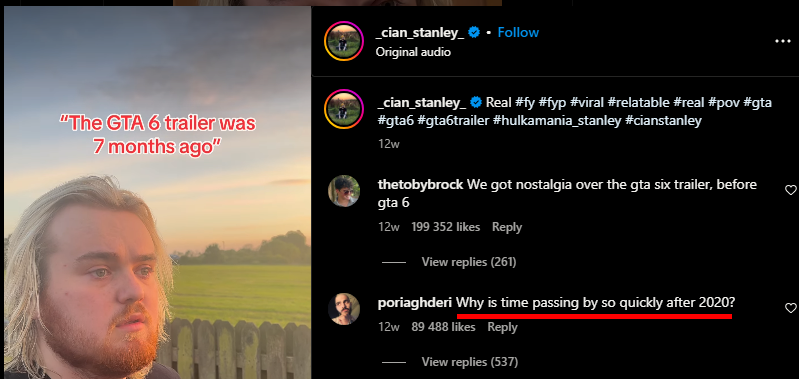The height and width of the screenshot is (379, 799).
Task: Like thetobybrock's comment with the heart
Action: coord(790,190)
